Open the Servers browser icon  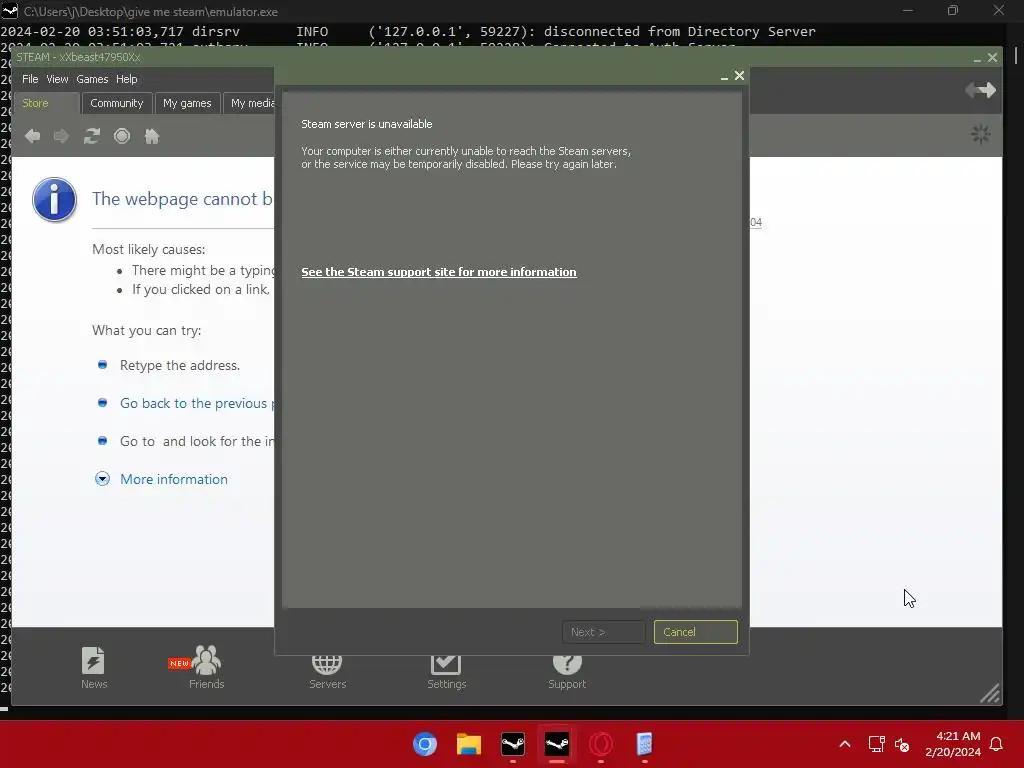(x=327, y=664)
